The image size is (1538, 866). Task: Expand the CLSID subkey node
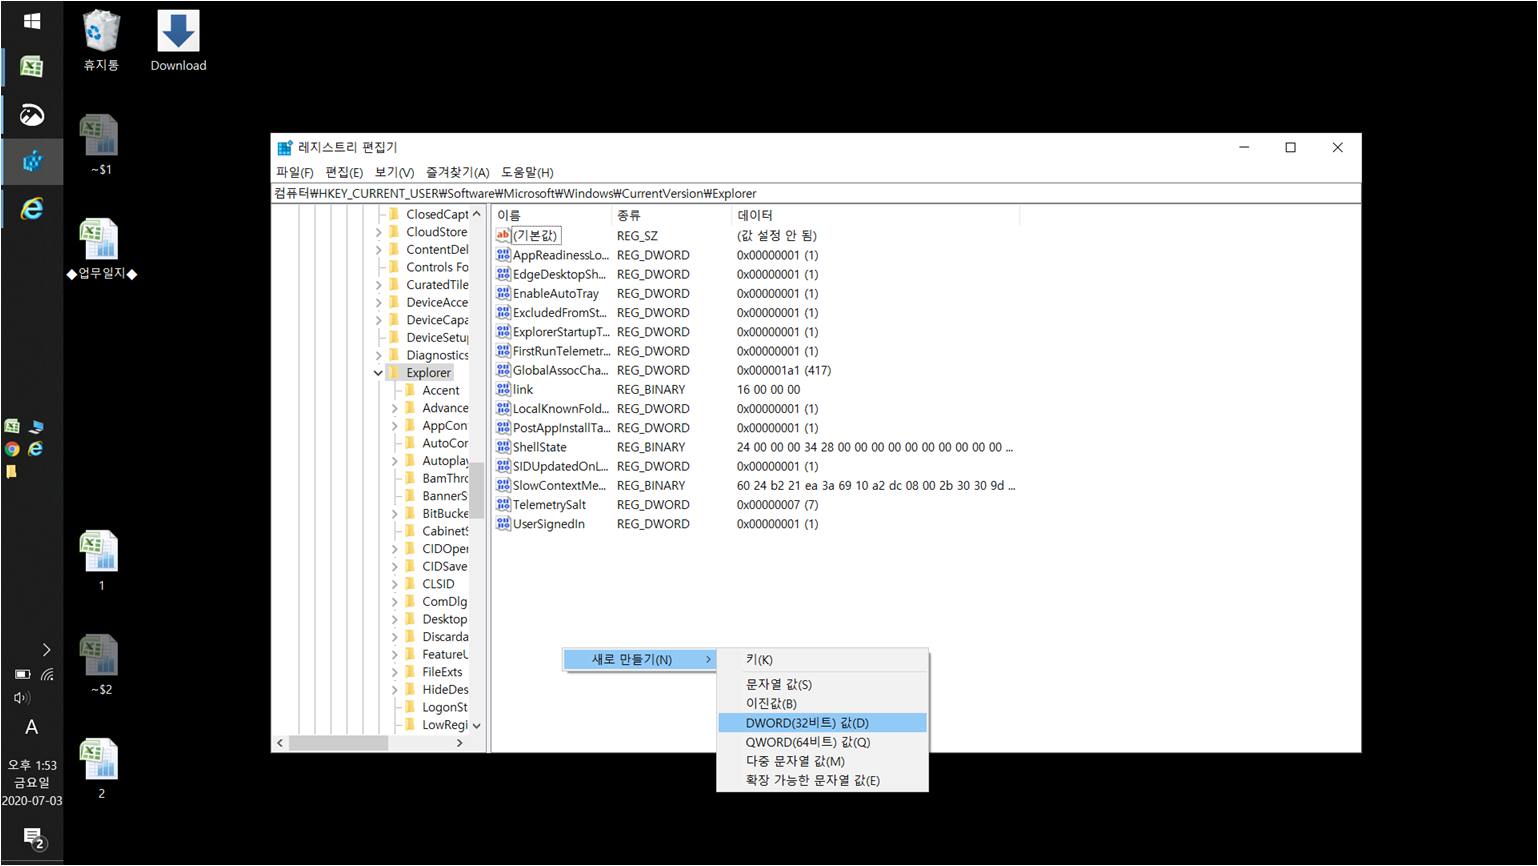click(394, 584)
